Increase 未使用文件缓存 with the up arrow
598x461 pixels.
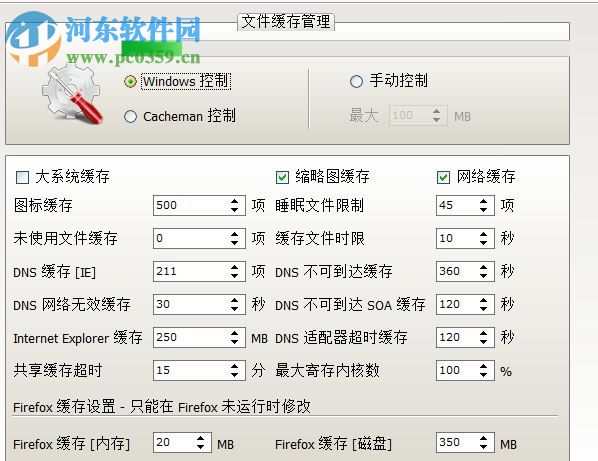point(234,234)
